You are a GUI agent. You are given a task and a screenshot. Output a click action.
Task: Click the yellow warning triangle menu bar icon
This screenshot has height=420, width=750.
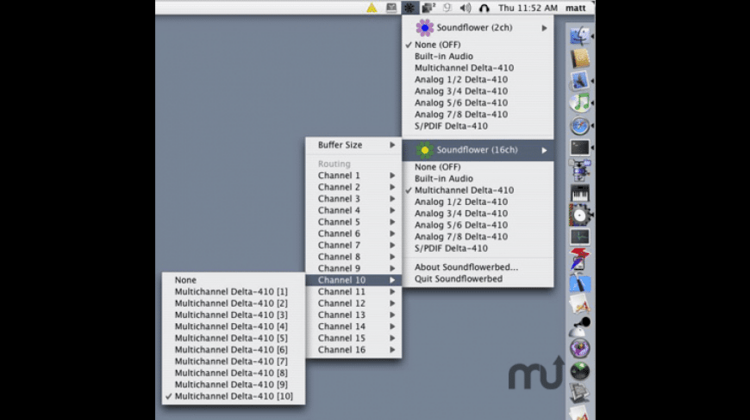pyautogui.click(x=371, y=8)
